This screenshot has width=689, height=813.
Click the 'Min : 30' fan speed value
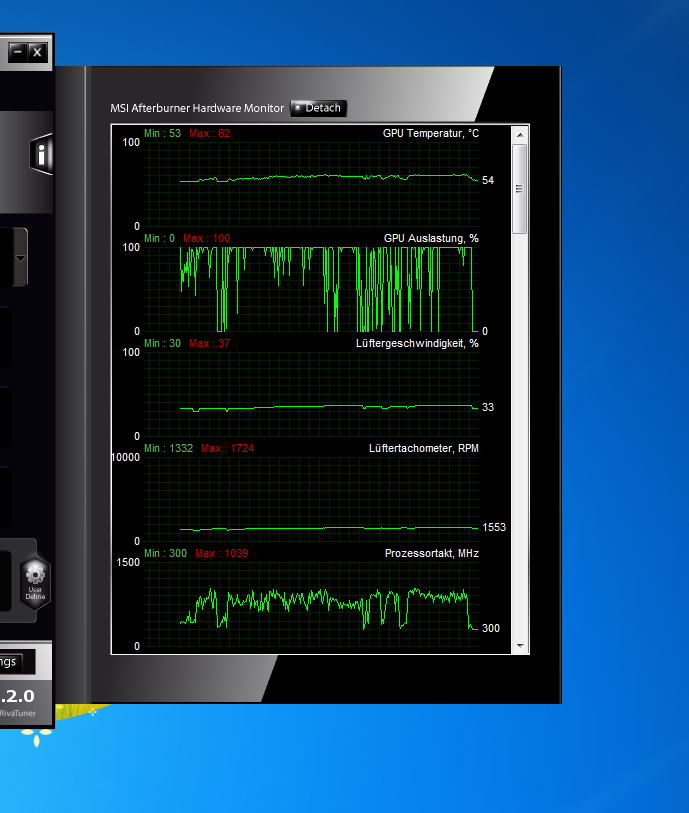162,343
